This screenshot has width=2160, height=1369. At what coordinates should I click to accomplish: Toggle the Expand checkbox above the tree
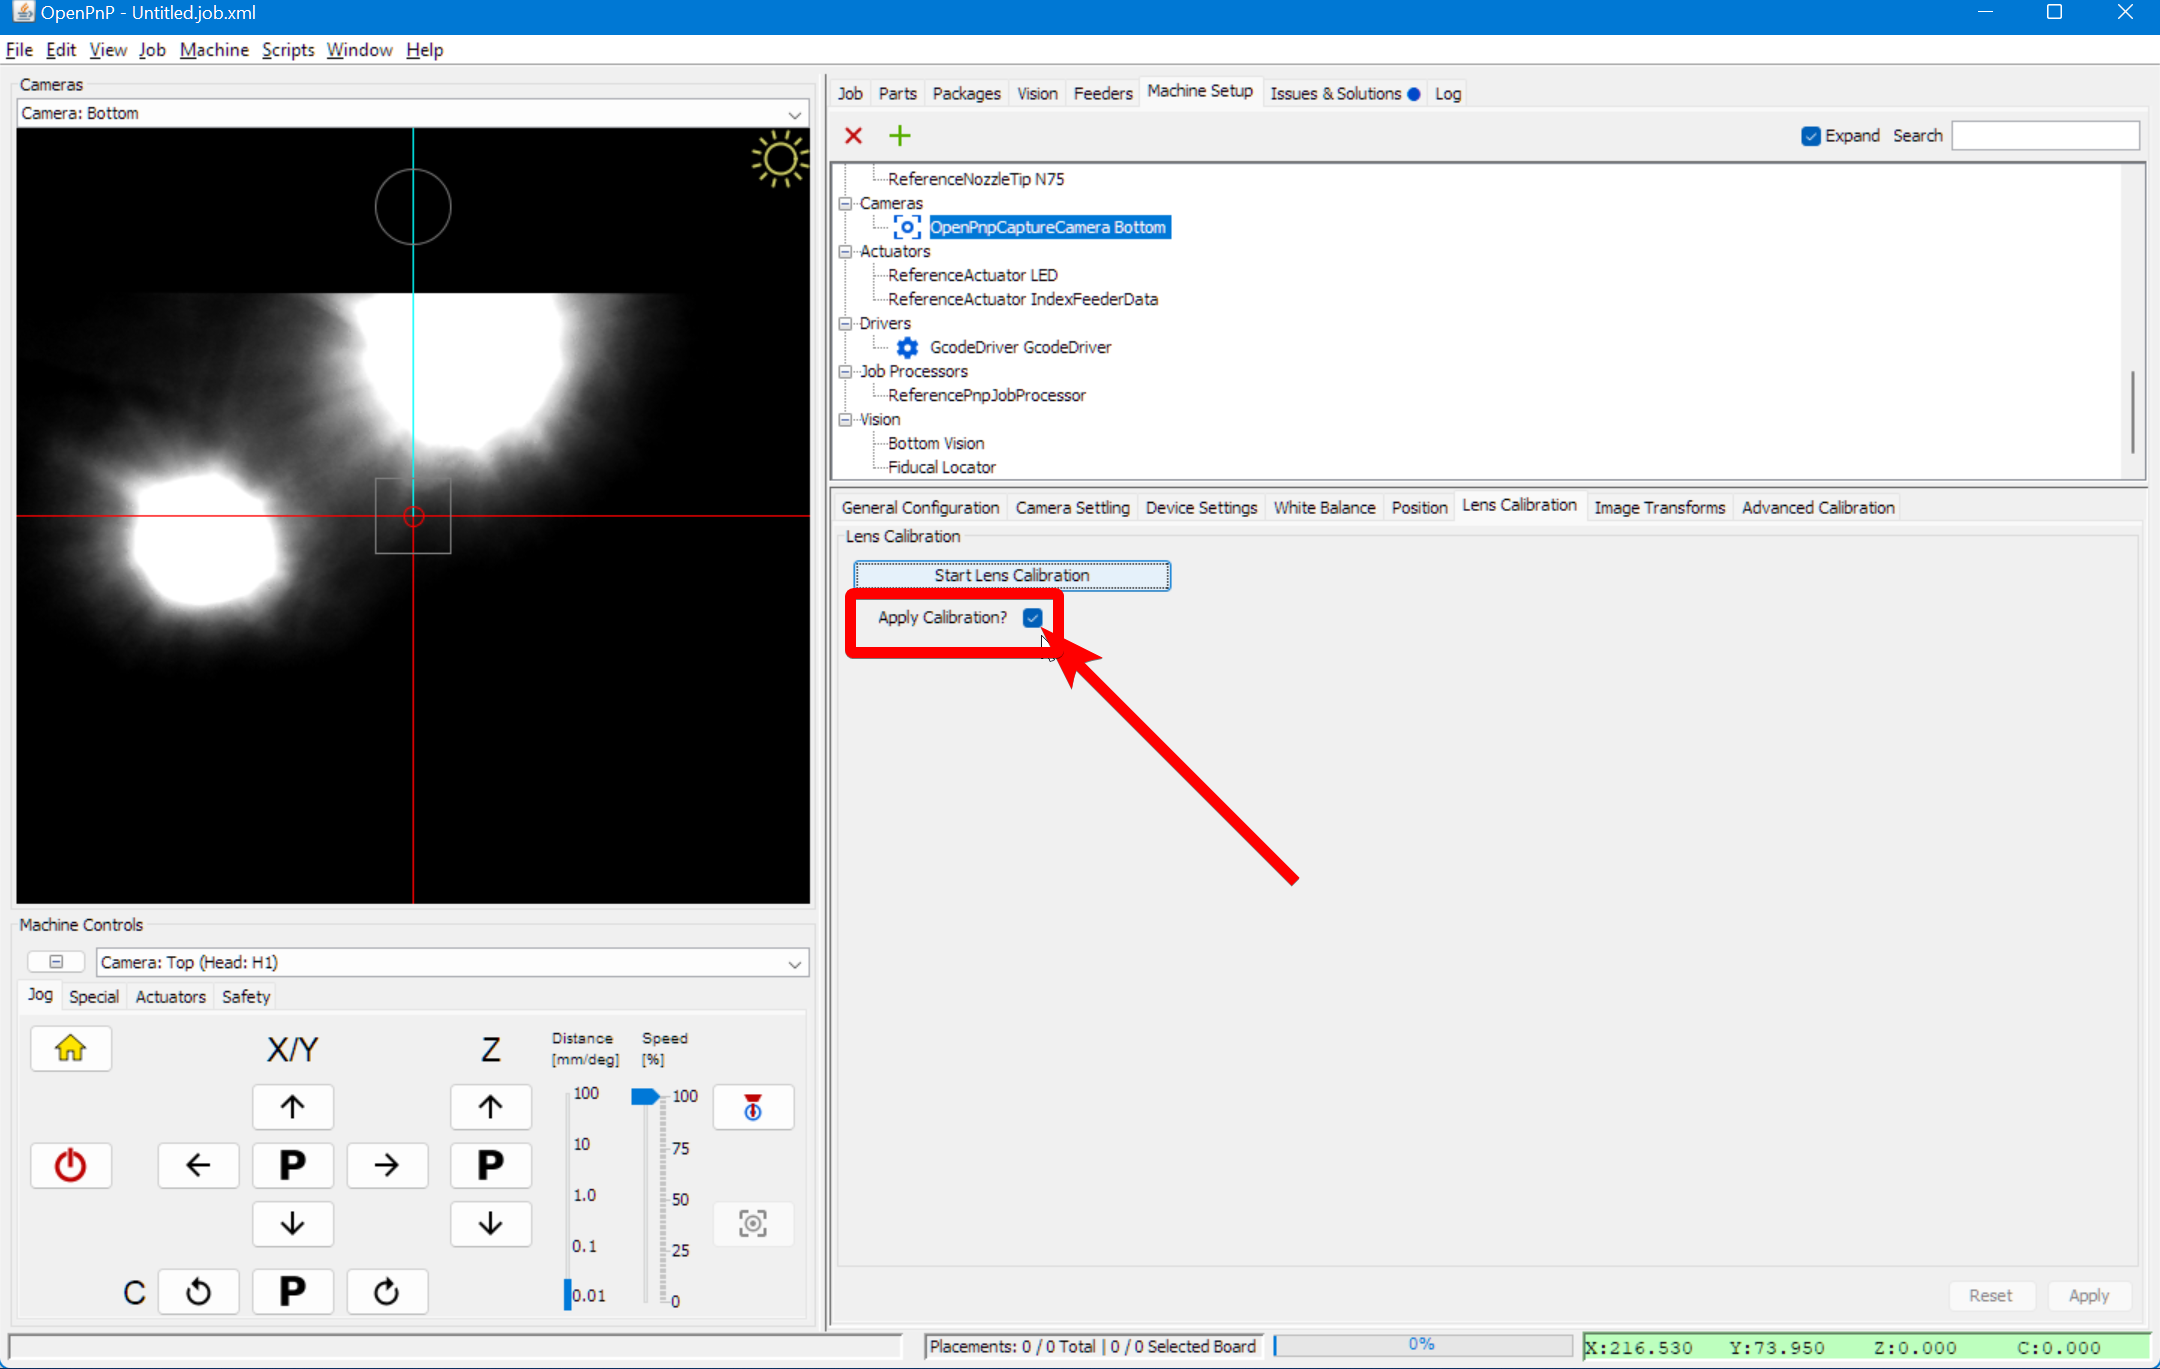tap(1811, 135)
